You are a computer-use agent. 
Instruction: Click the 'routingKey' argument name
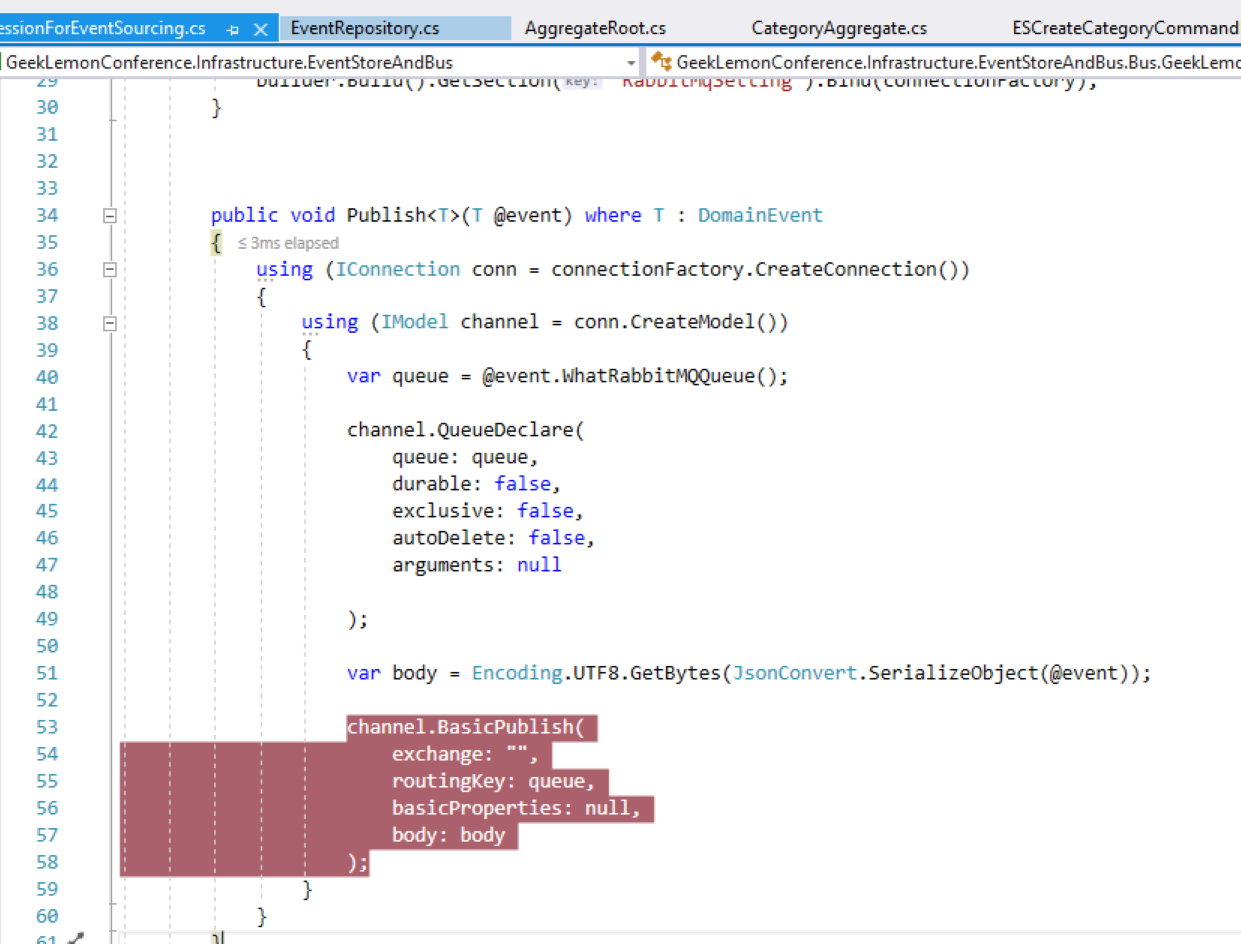coord(449,782)
